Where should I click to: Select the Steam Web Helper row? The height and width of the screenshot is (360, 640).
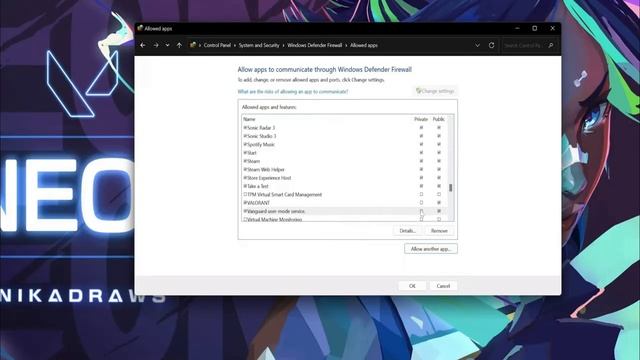point(344,169)
